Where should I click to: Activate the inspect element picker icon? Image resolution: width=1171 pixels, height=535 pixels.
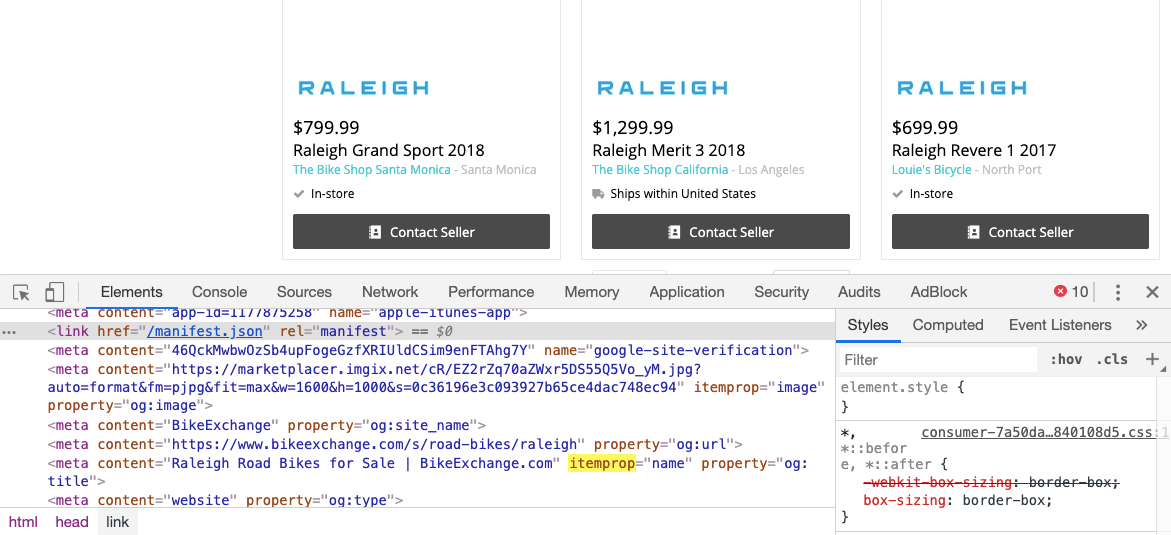pos(22,292)
